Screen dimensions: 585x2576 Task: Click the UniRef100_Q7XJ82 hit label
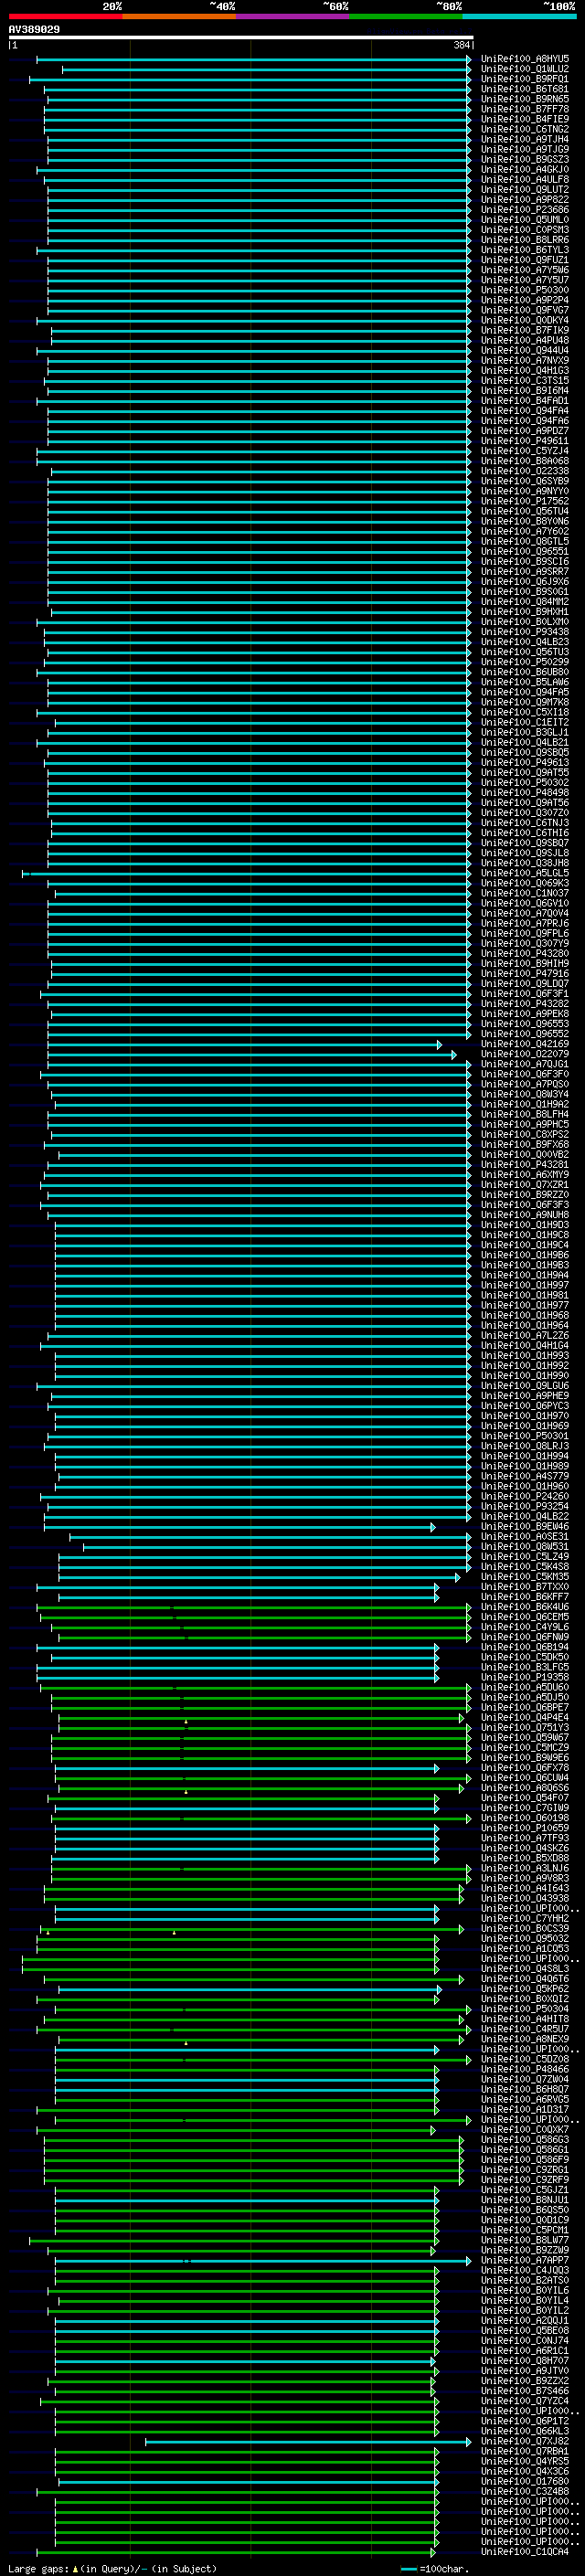[x=525, y=2441]
